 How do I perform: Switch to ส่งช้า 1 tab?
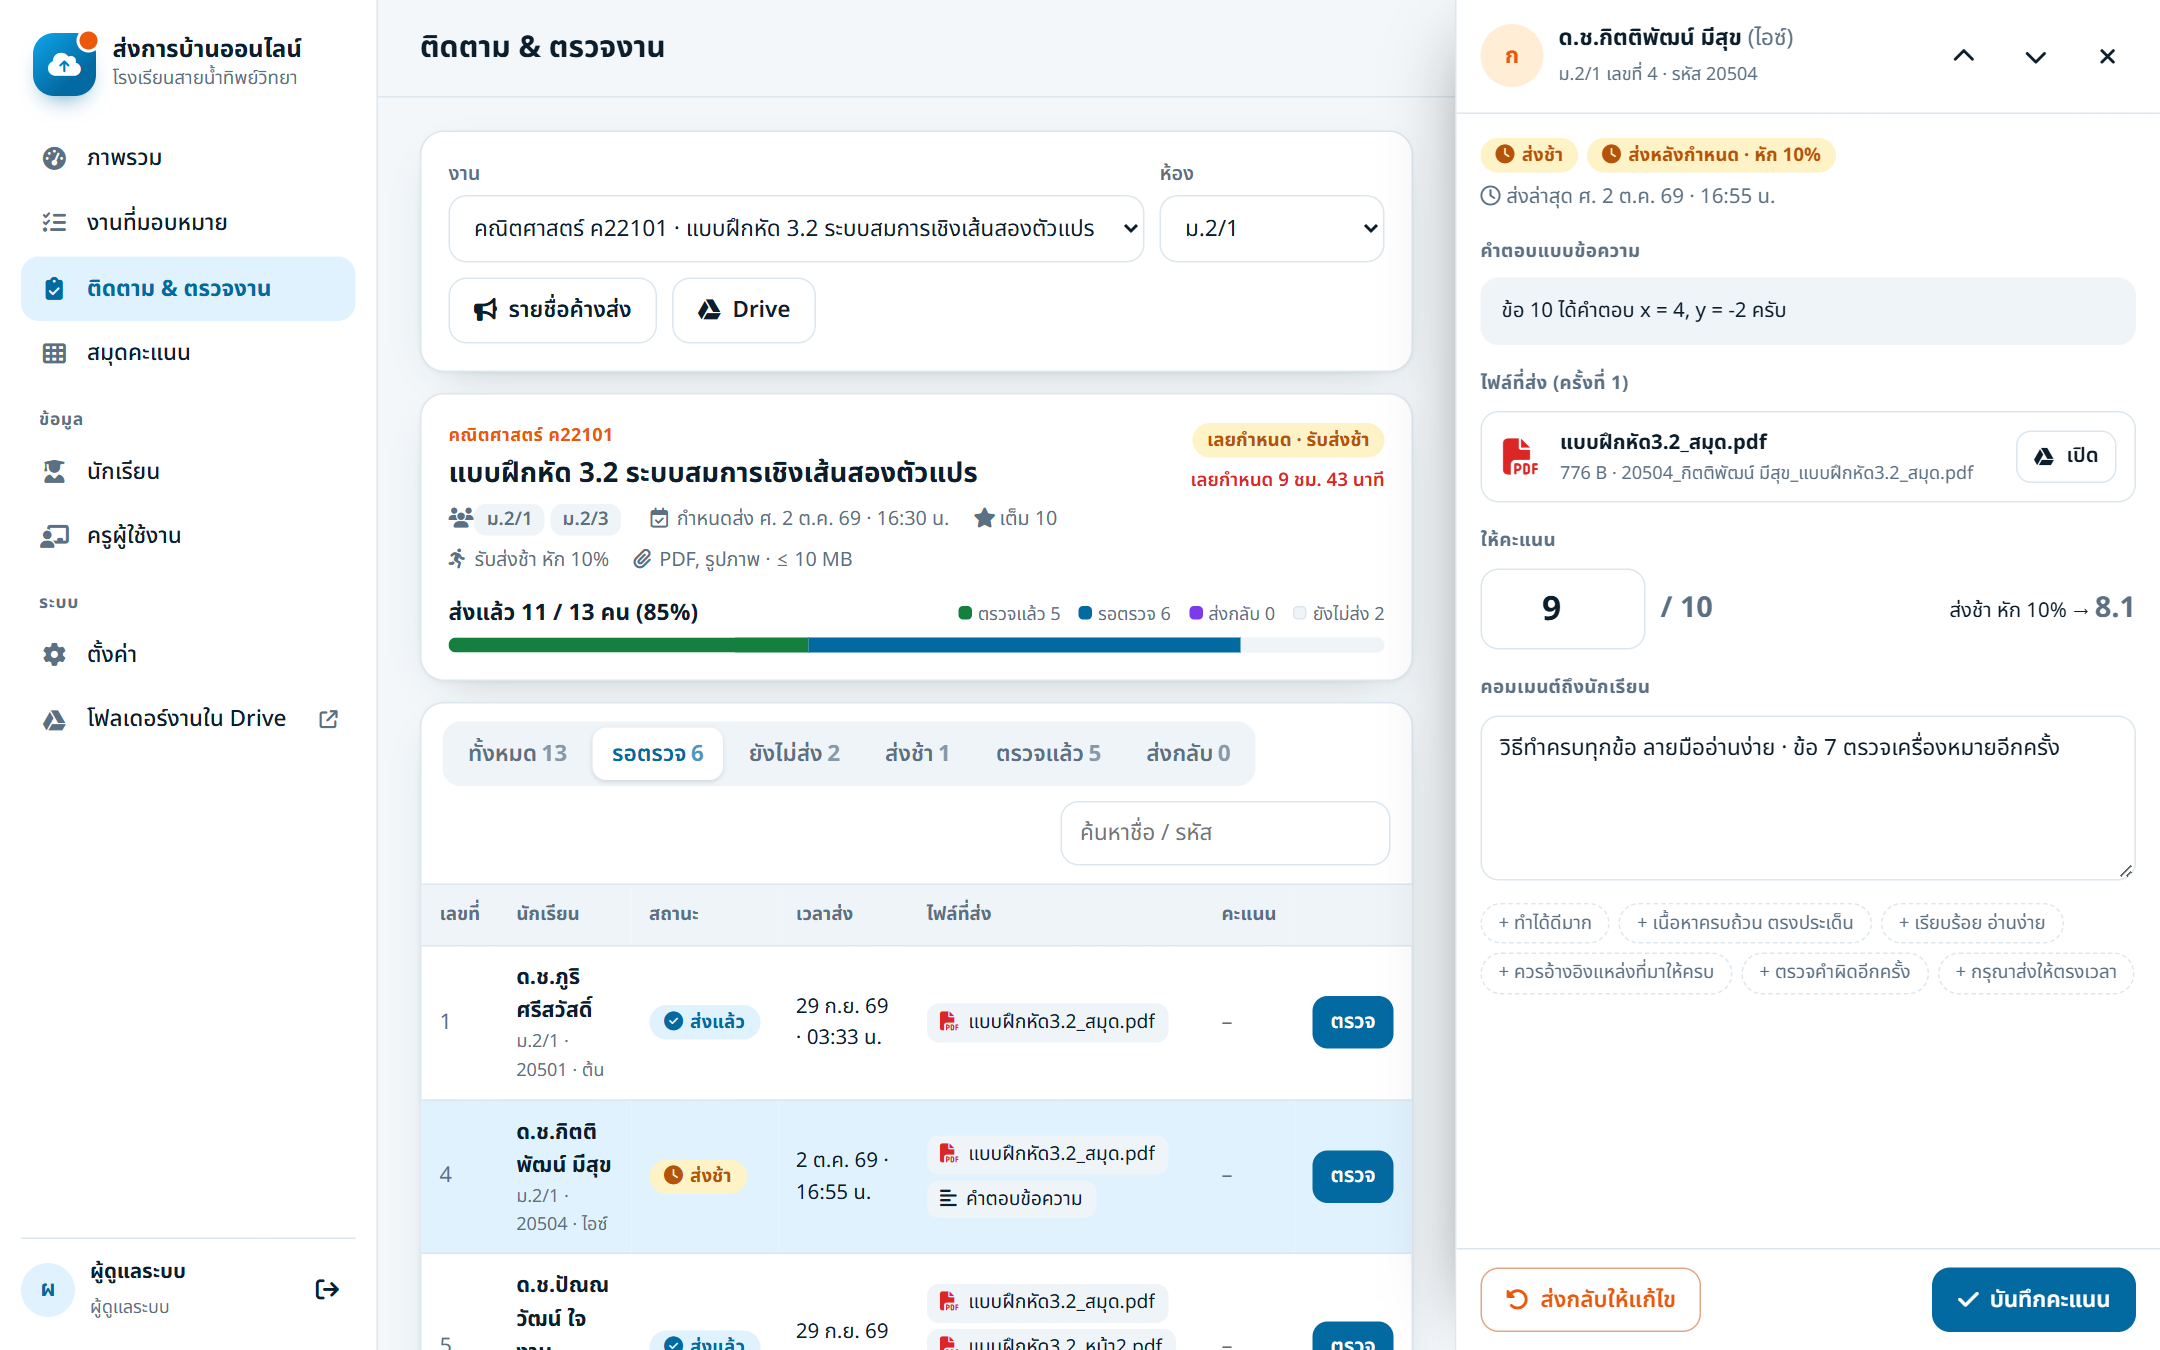coord(917,753)
